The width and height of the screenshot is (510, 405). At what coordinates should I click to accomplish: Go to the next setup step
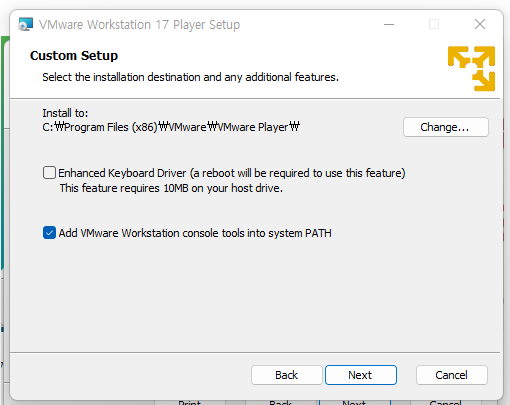click(x=361, y=375)
